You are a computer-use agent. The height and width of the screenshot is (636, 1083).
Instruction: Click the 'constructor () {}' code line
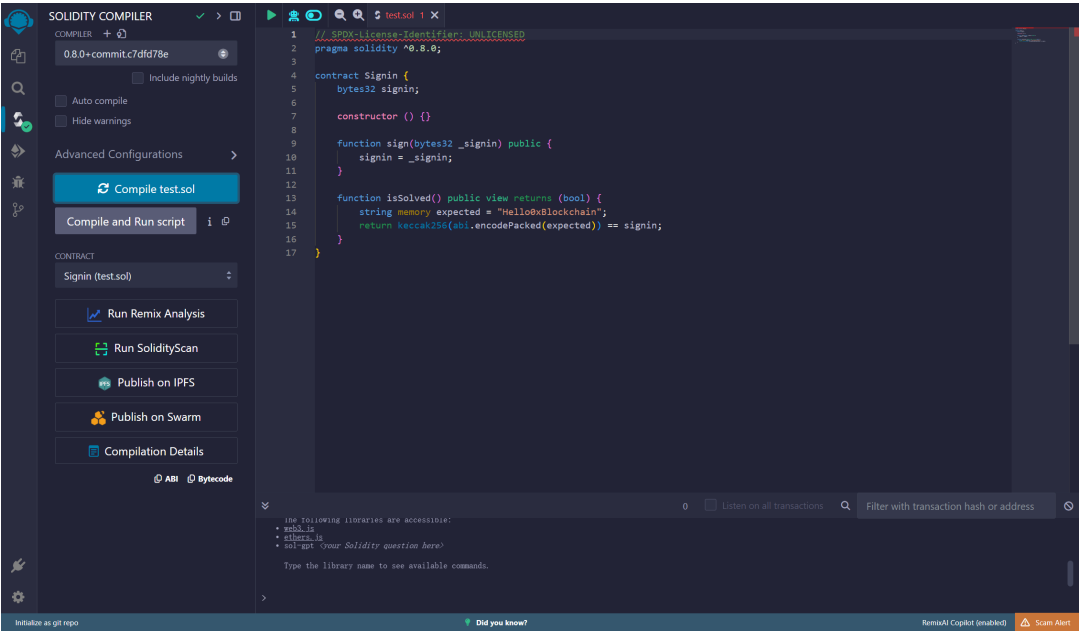click(383, 117)
